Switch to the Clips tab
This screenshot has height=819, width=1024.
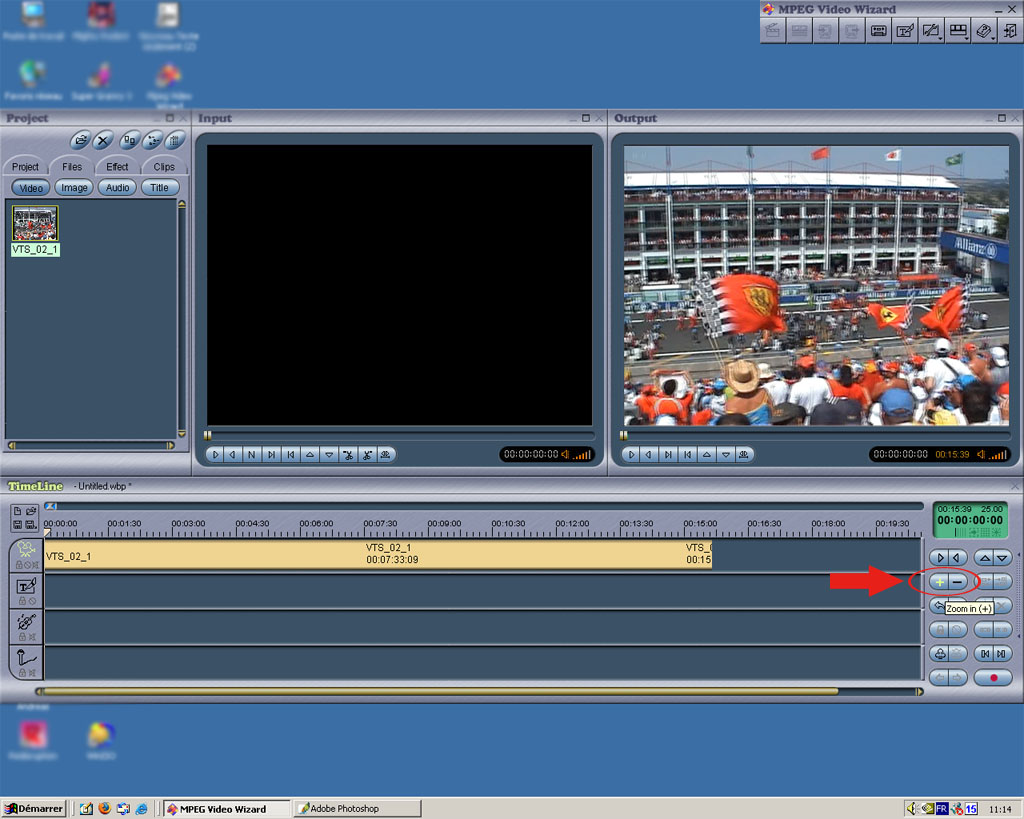coord(164,167)
